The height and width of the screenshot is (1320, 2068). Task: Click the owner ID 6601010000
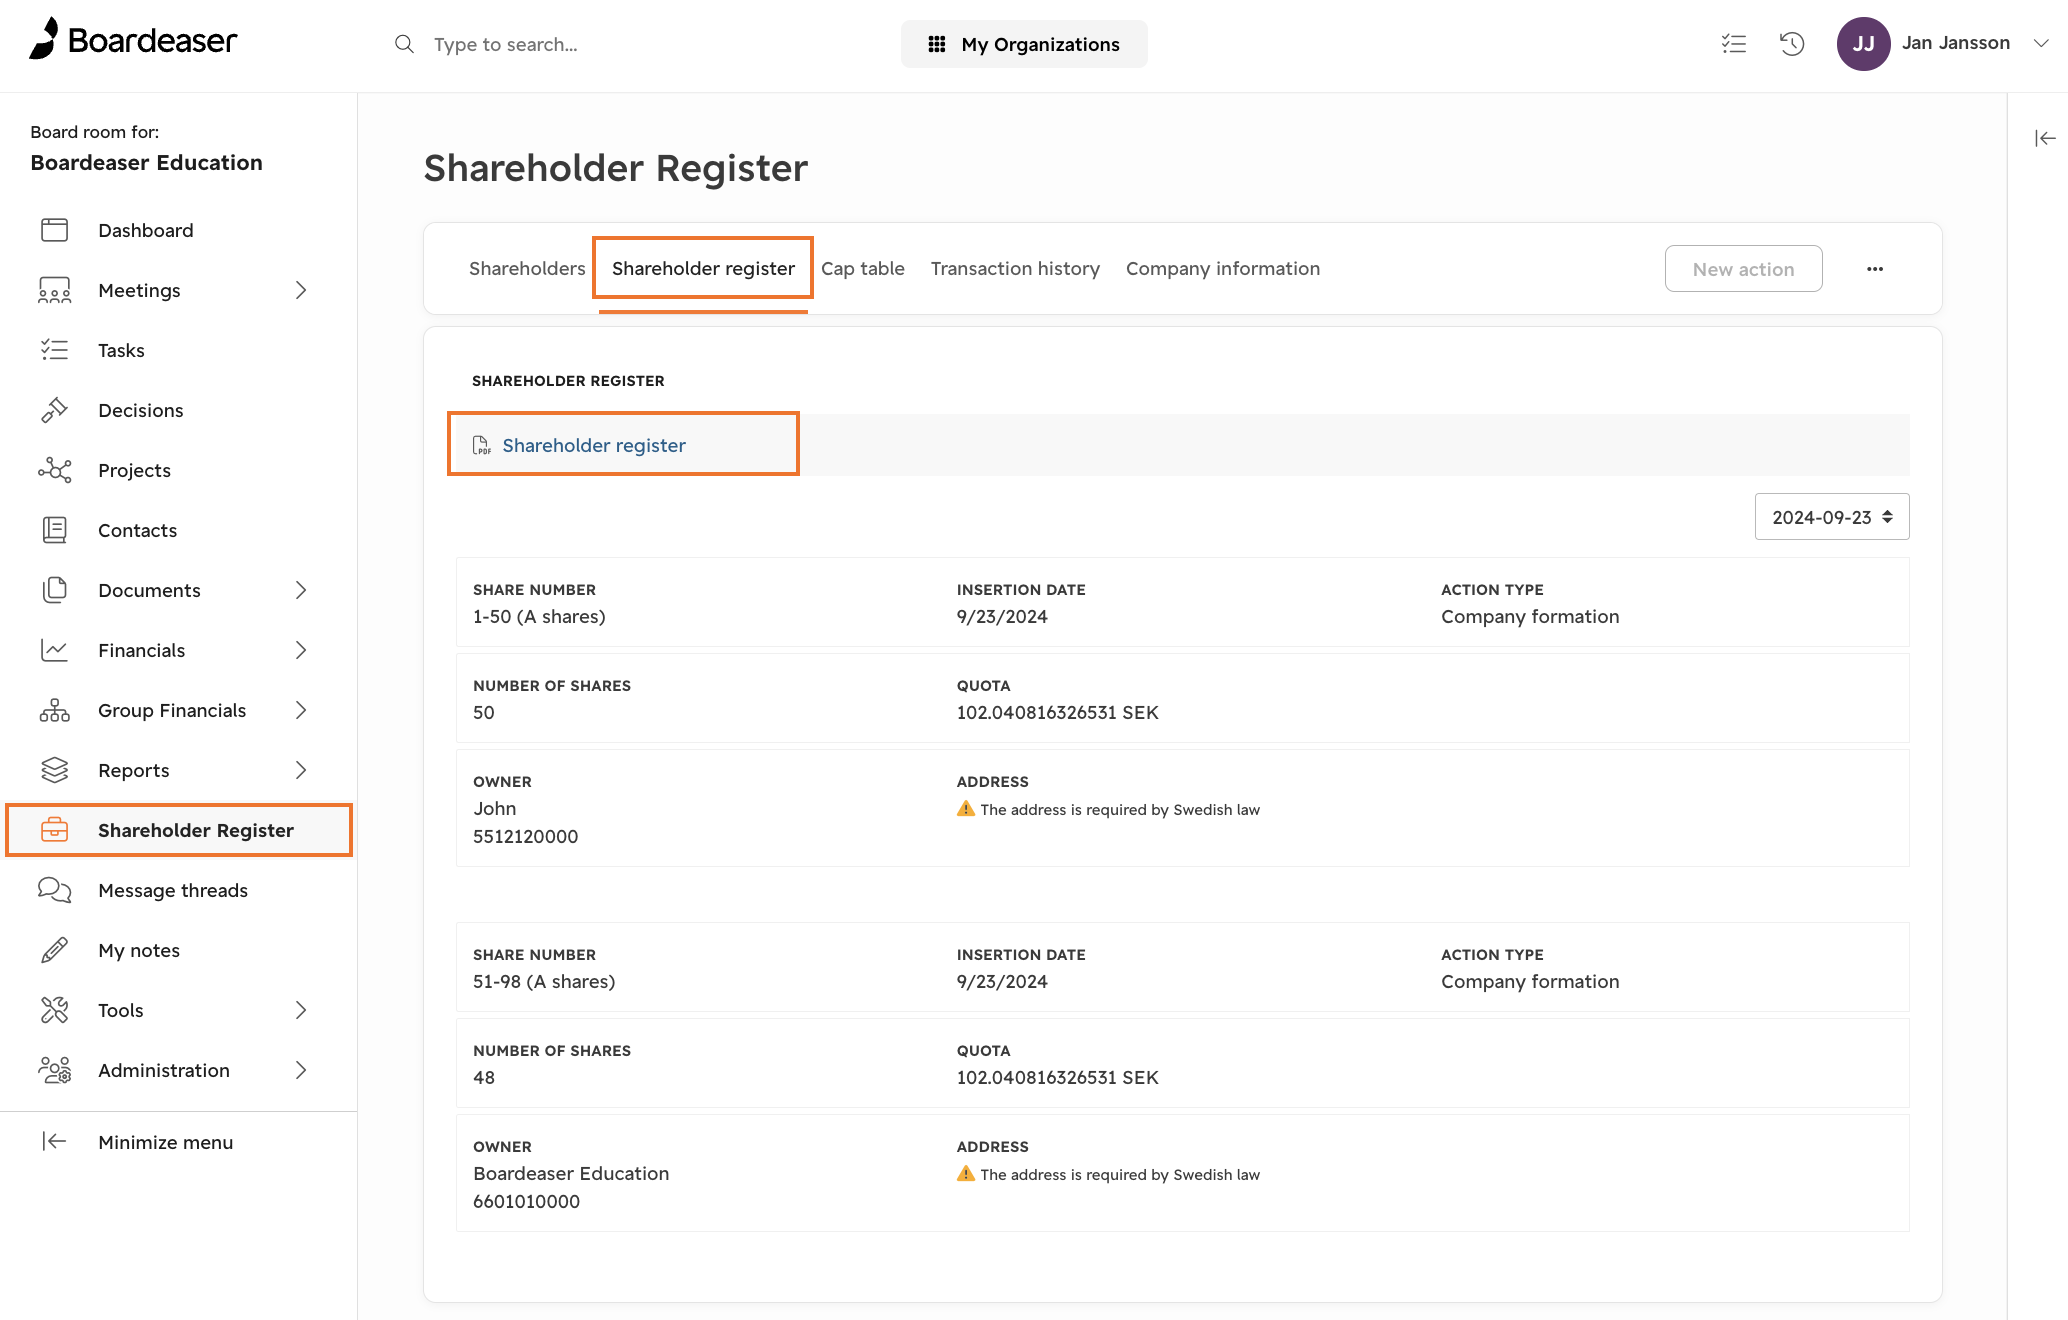[x=526, y=1201]
